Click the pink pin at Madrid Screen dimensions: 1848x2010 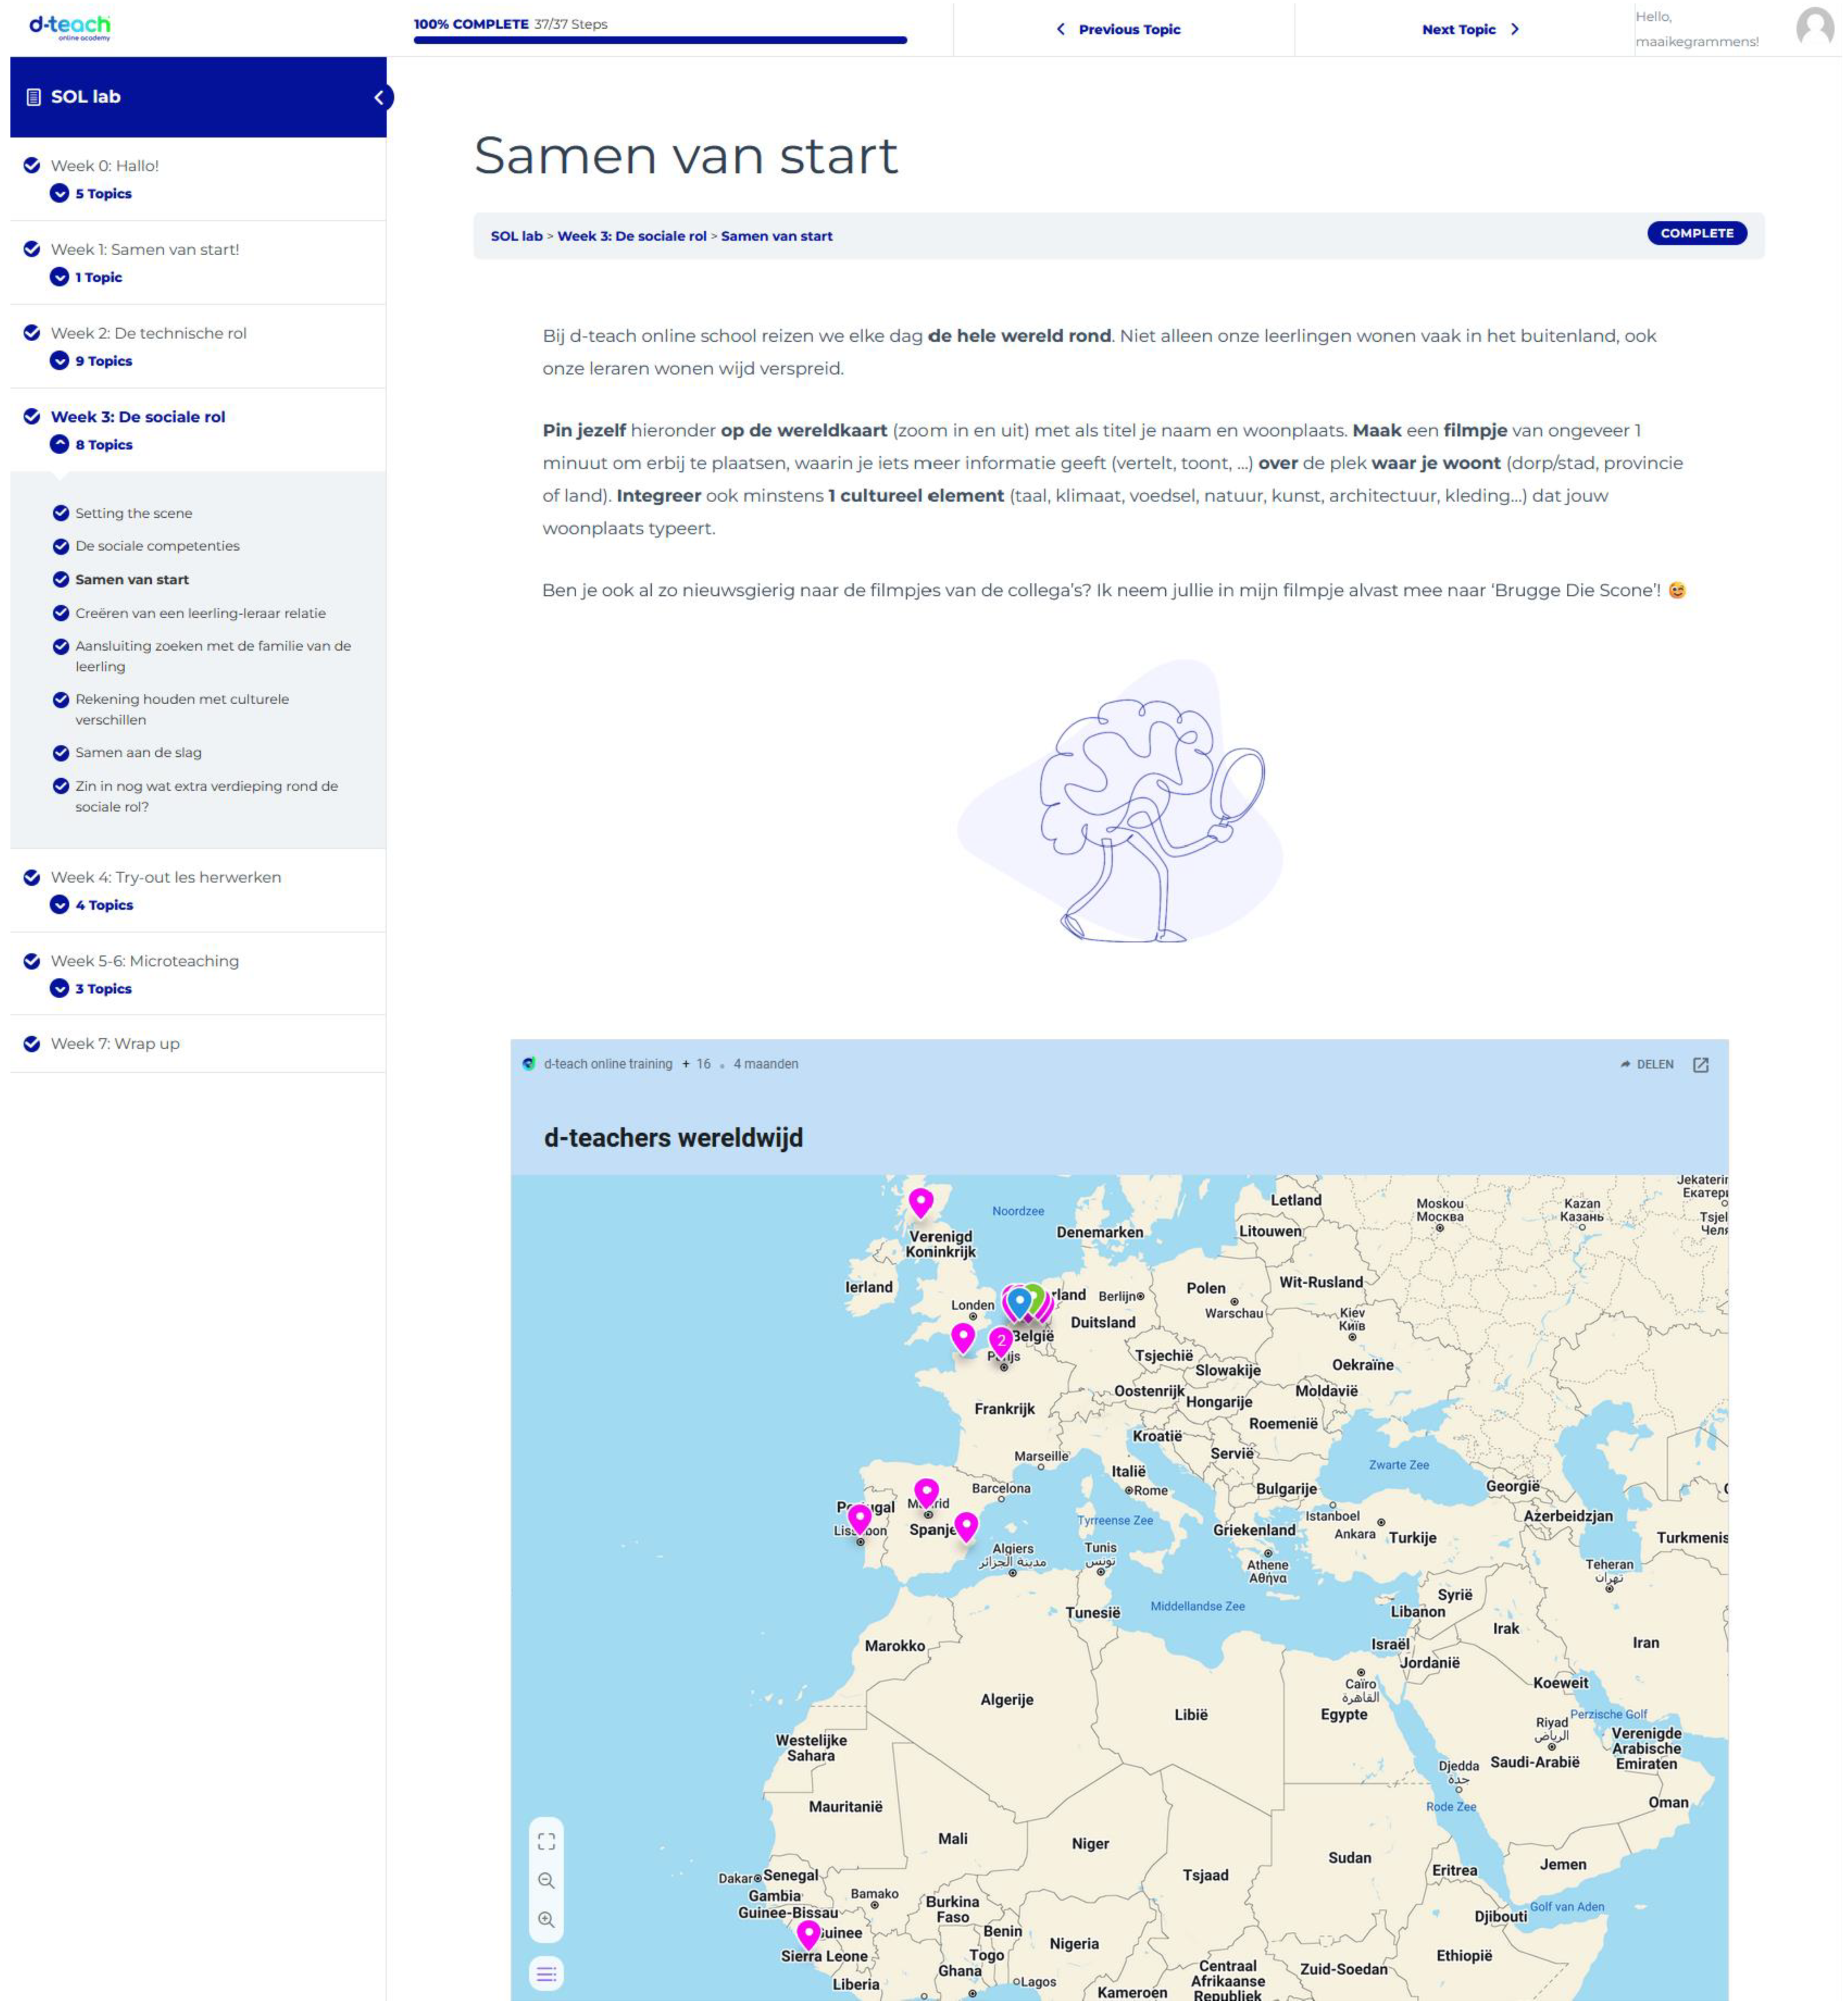point(927,1493)
